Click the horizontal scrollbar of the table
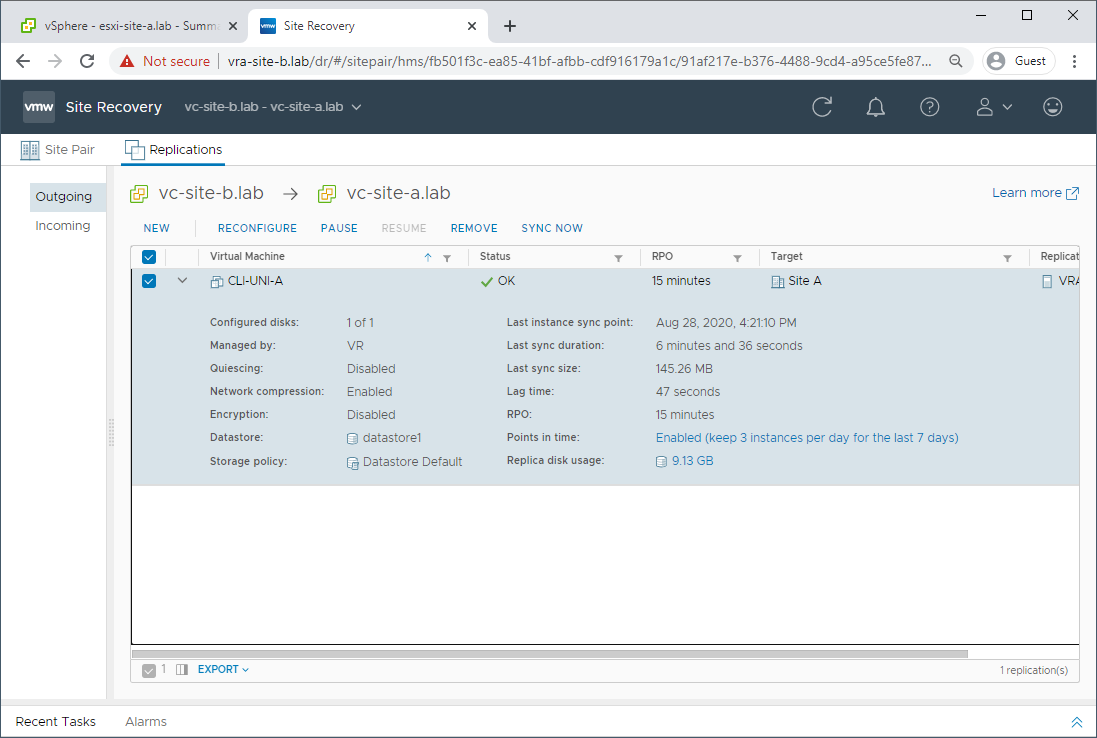This screenshot has width=1097, height=738. pyautogui.click(x=550, y=654)
